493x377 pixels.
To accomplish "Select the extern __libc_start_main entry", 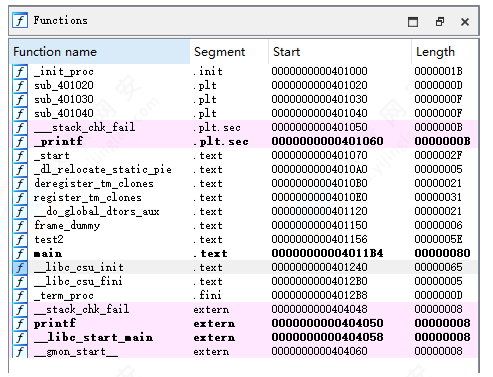I will click(x=244, y=337).
